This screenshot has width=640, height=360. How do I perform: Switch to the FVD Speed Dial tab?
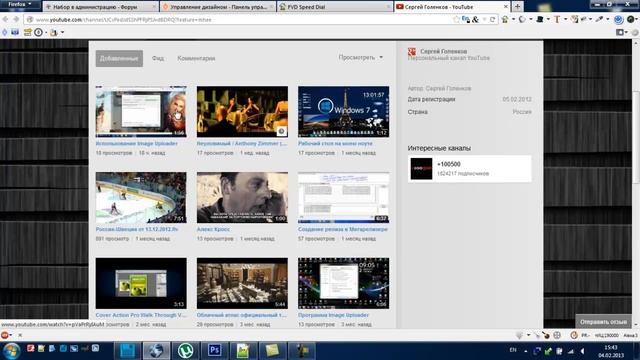pyautogui.click(x=334, y=7)
